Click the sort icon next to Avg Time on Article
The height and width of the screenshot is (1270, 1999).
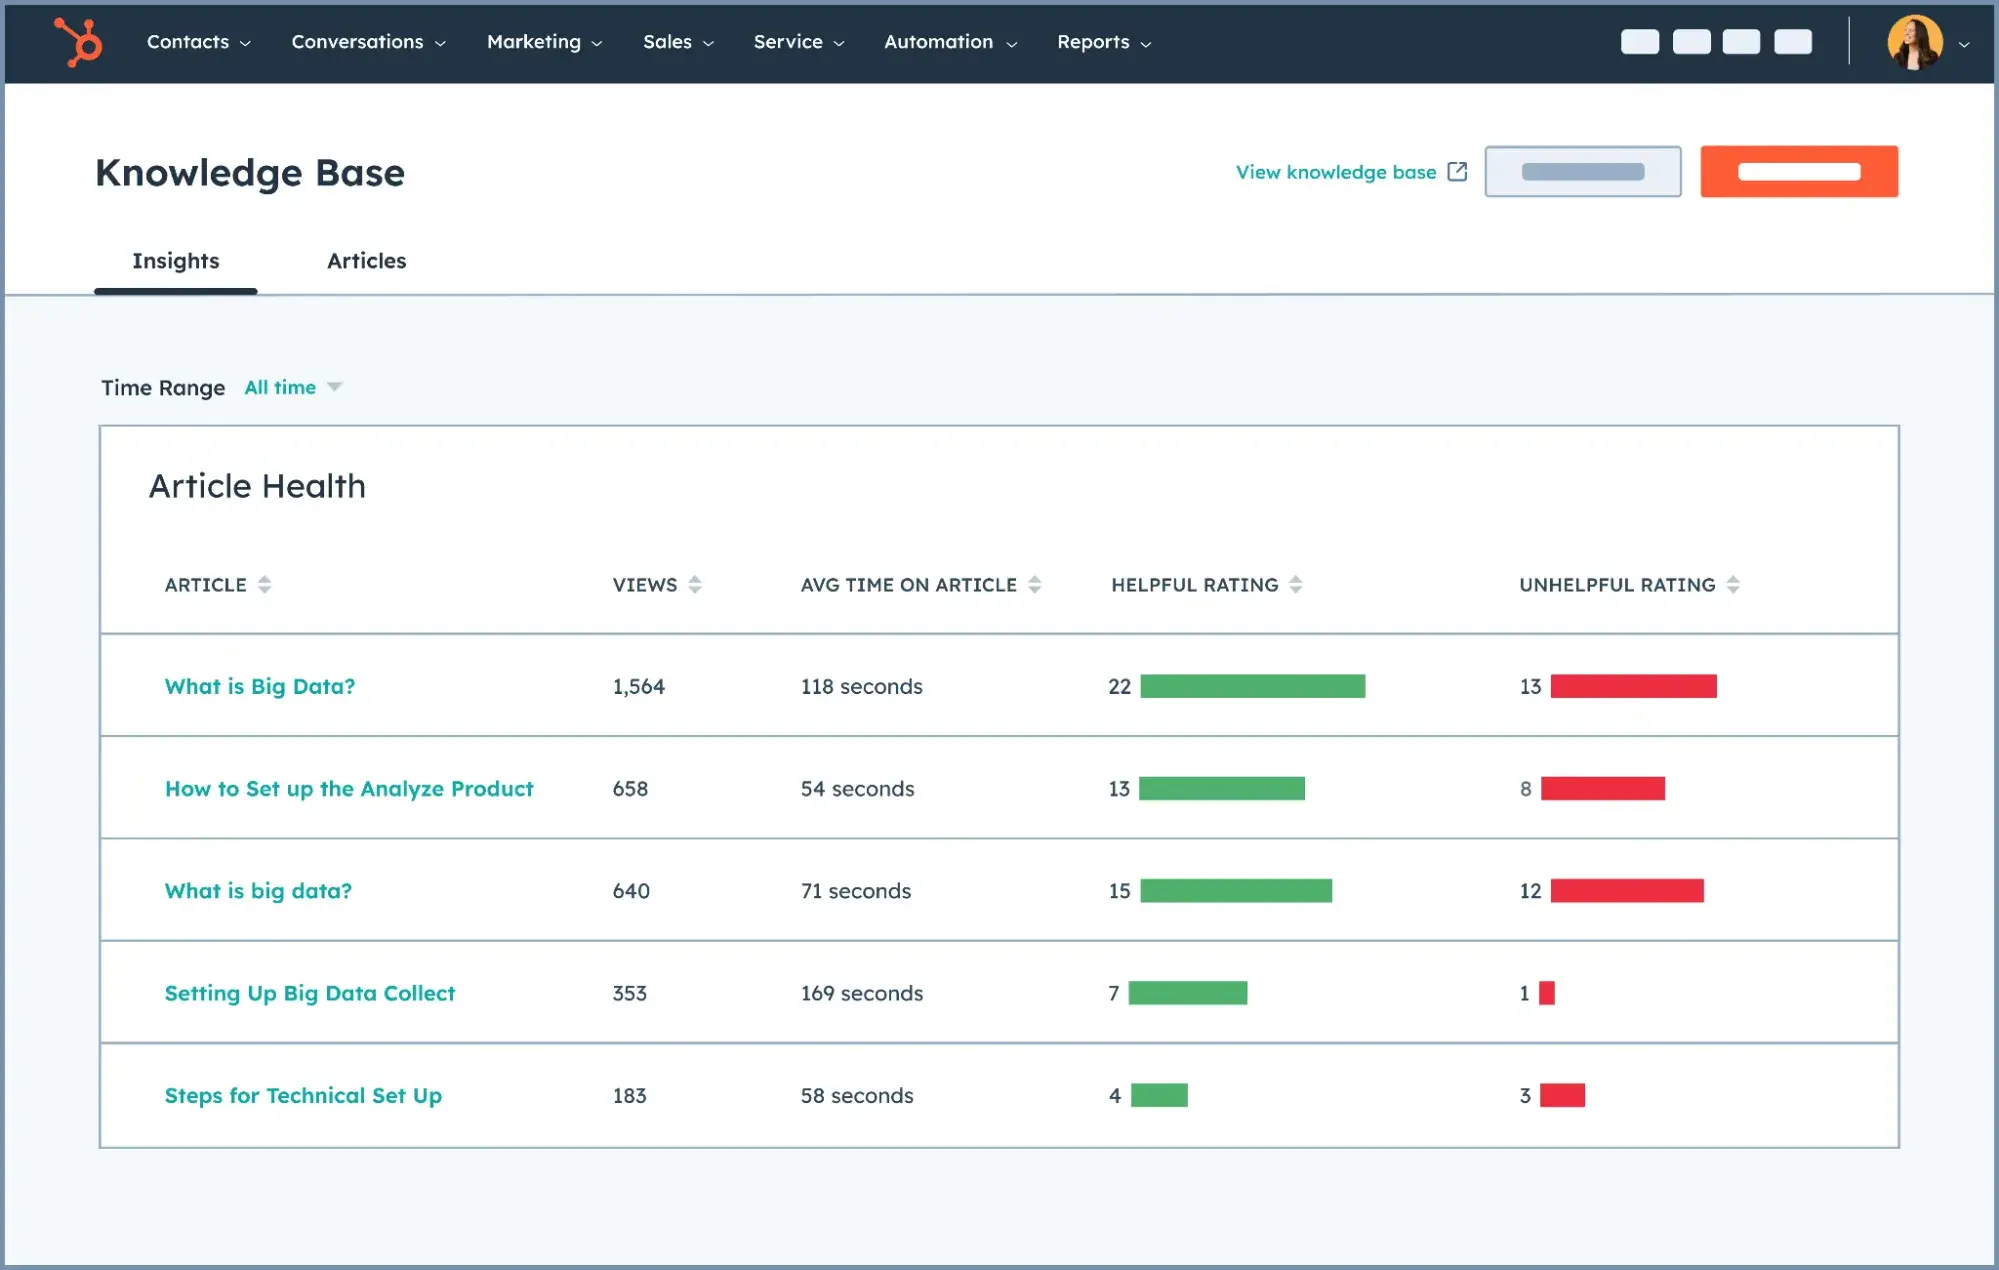tap(1035, 584)
